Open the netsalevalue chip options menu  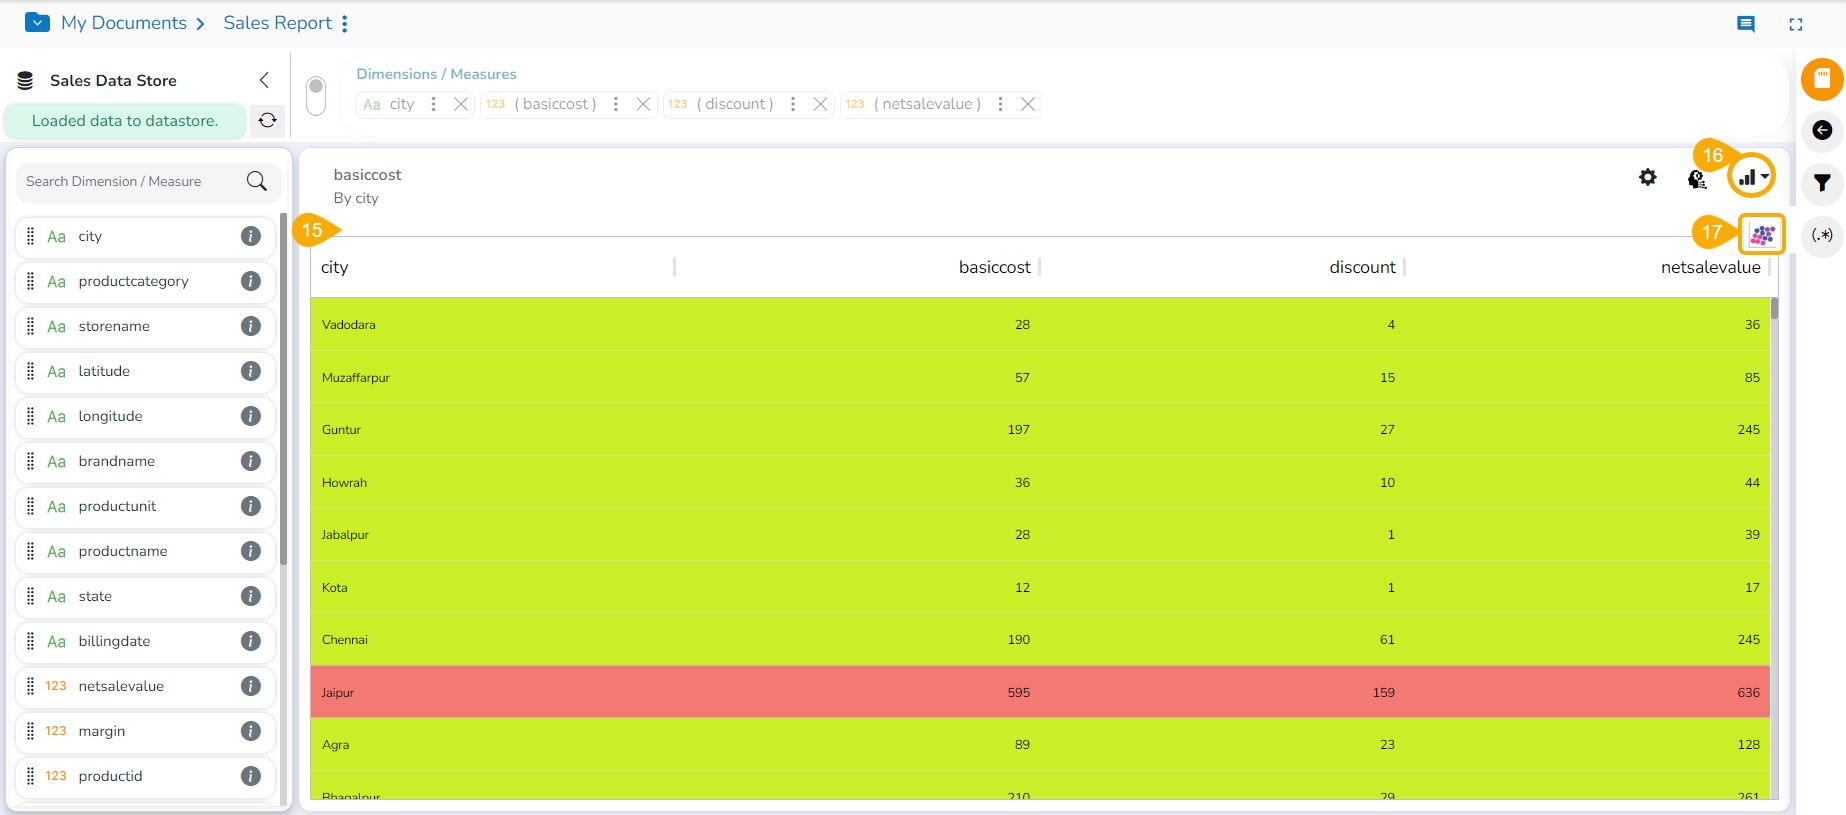tap(1000, 104)
